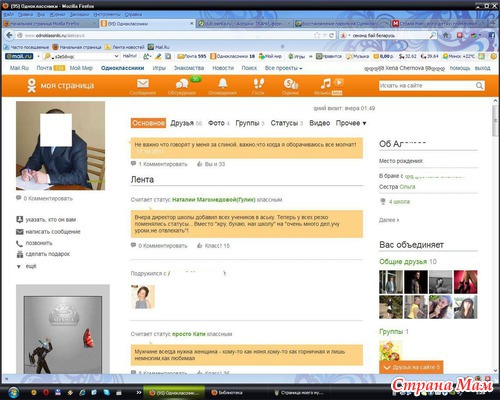Image resolution: width=500 pixels, height=400 pixels.
Task: Expand the 'Прочее' profile menu
Action: click(351, 123)
